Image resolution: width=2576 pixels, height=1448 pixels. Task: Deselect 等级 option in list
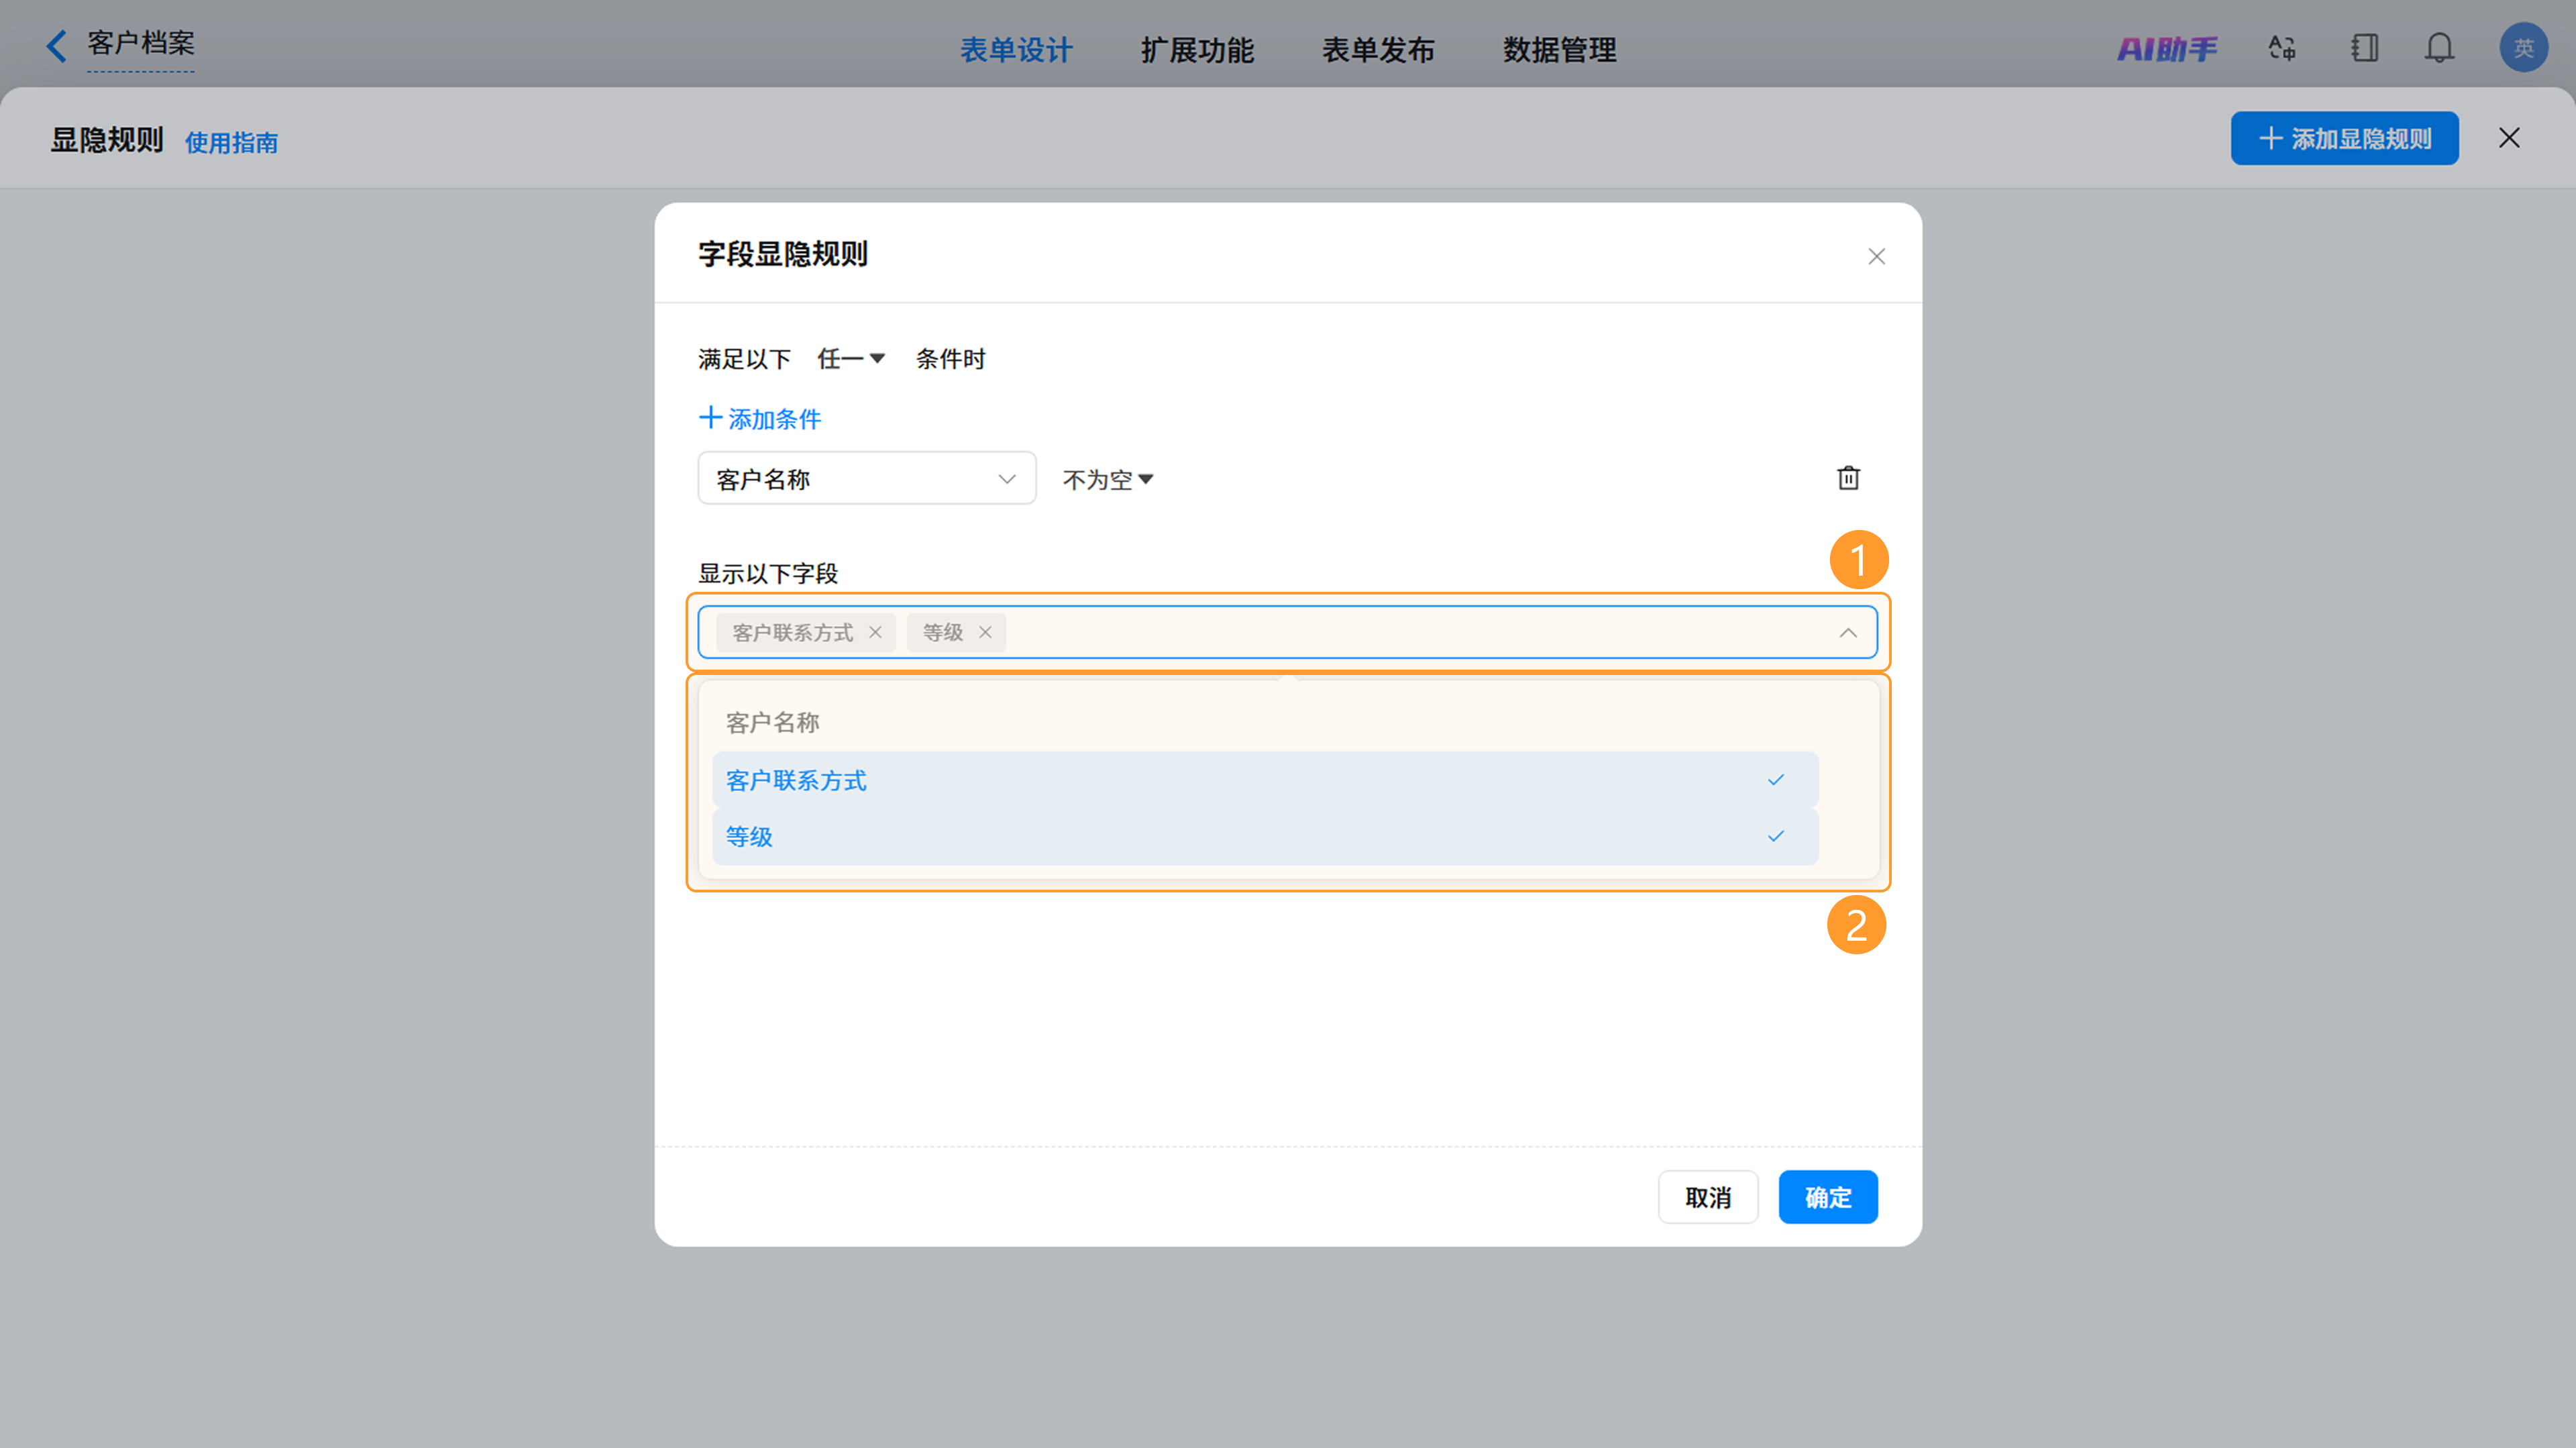1264,837
